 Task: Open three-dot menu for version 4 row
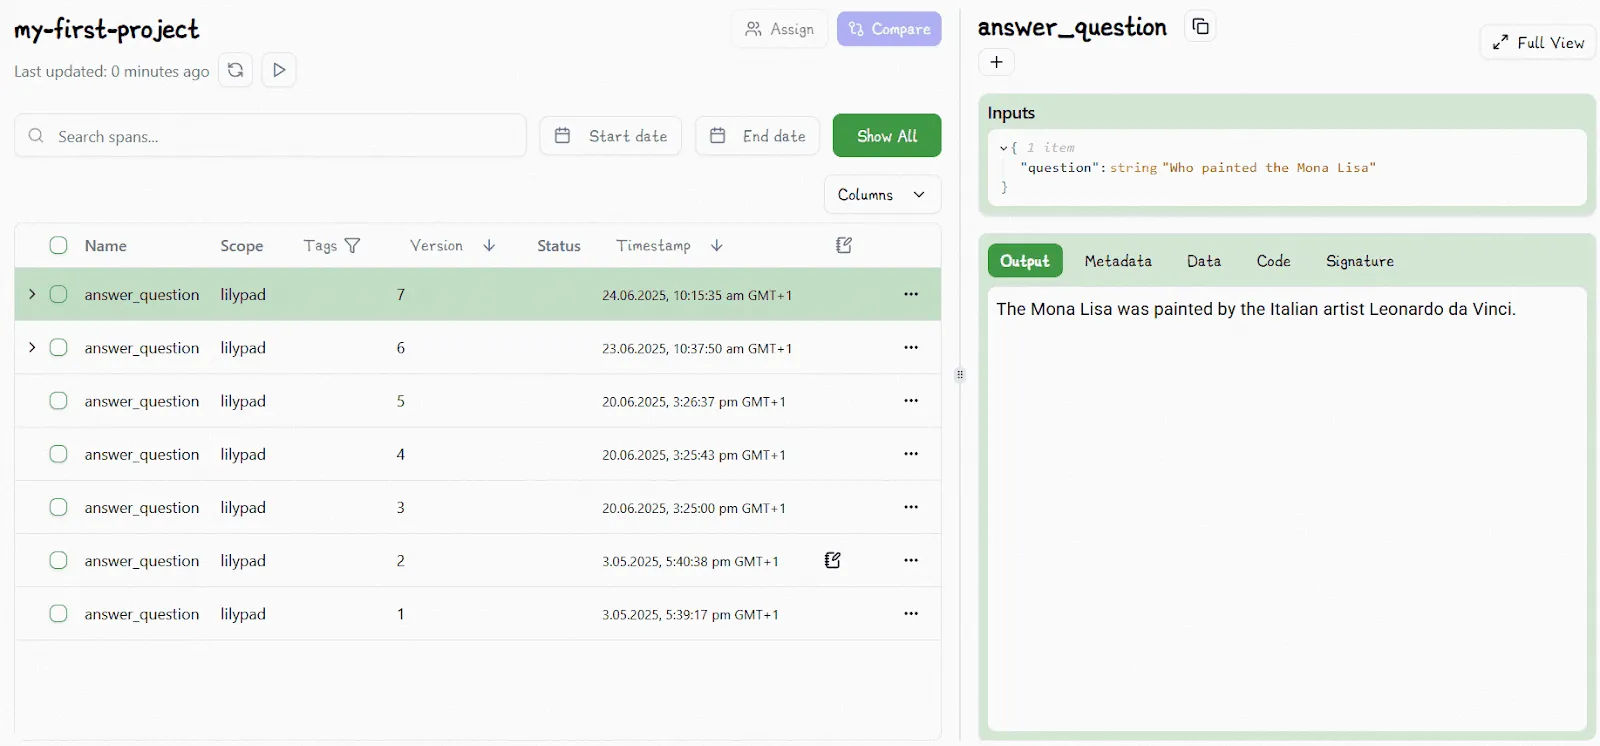[910, 454]
